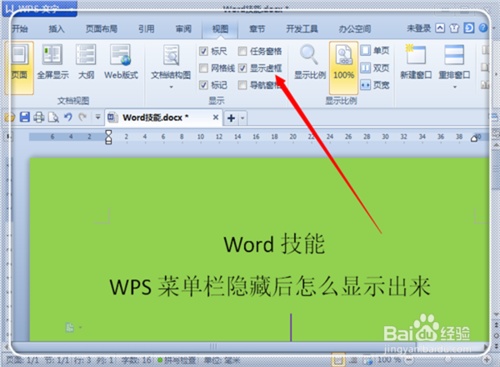Open the 插入 ribbon tab

pos(56,29)
